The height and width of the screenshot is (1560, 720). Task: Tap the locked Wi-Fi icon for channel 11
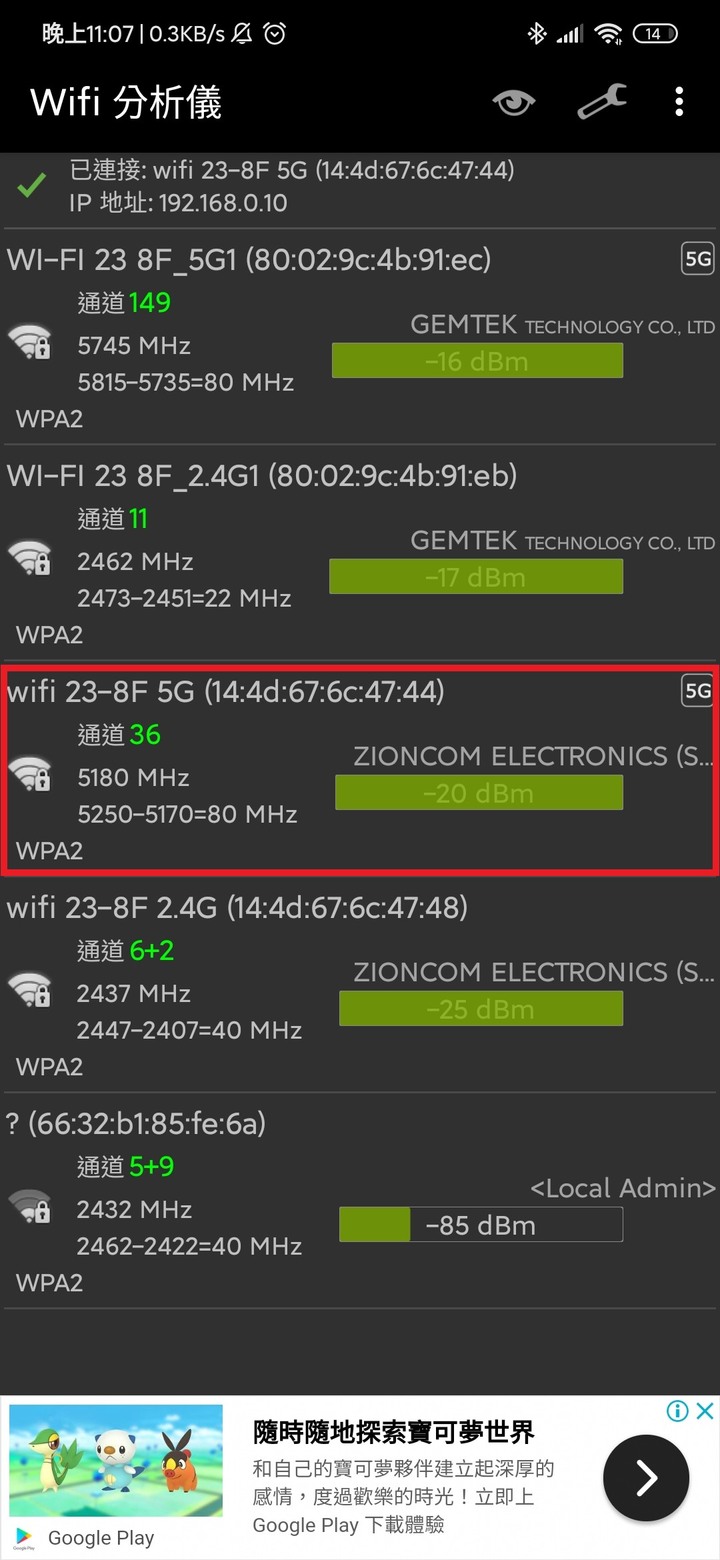click(30, 558)
